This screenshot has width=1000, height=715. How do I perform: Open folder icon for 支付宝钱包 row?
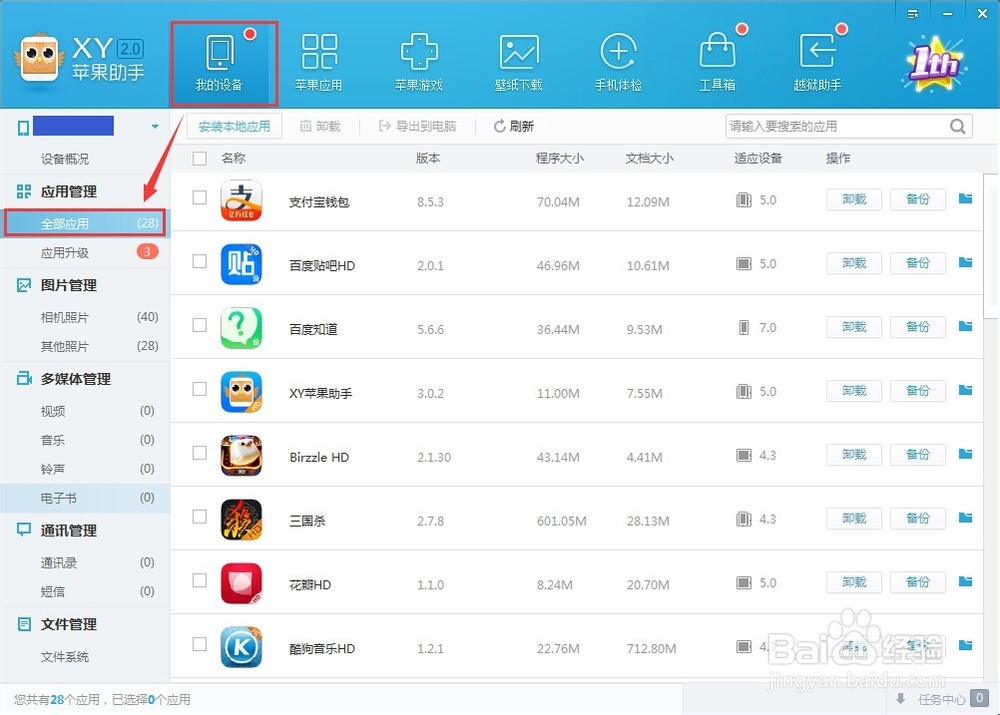966,199
